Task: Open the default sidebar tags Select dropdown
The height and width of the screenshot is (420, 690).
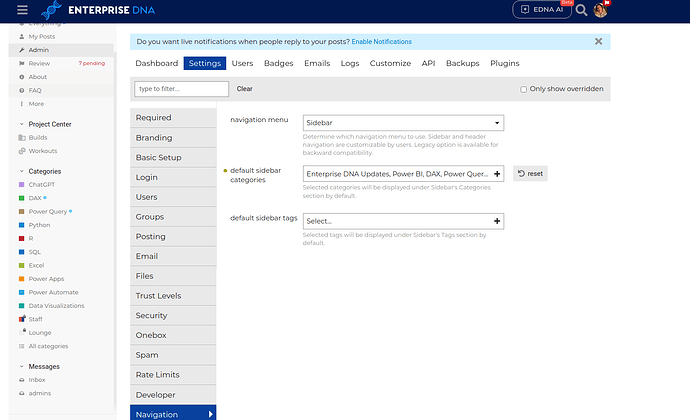Action: pyautogui.click(x=403, y=221)
